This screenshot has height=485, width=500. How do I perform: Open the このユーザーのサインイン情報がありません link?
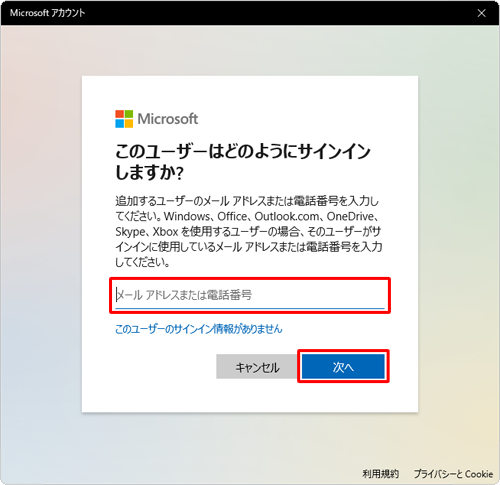(199, 329)
